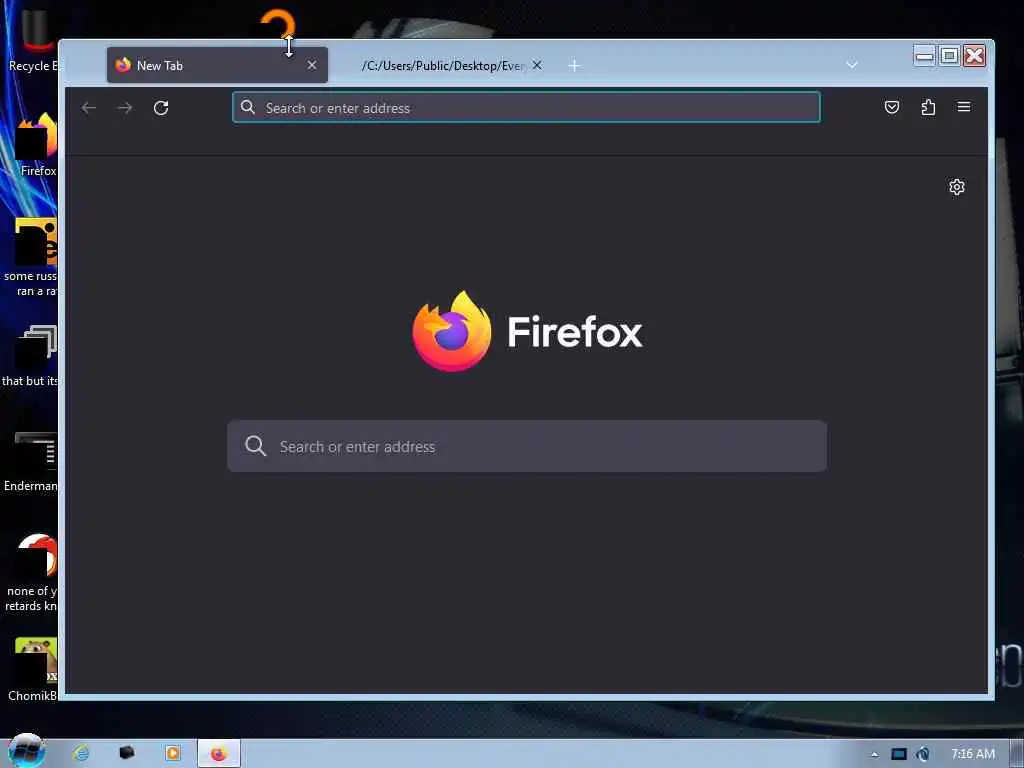Screen dimensions: 1024x768
Task: Click the Firefox taskbar button
Action: click(219, 754)
